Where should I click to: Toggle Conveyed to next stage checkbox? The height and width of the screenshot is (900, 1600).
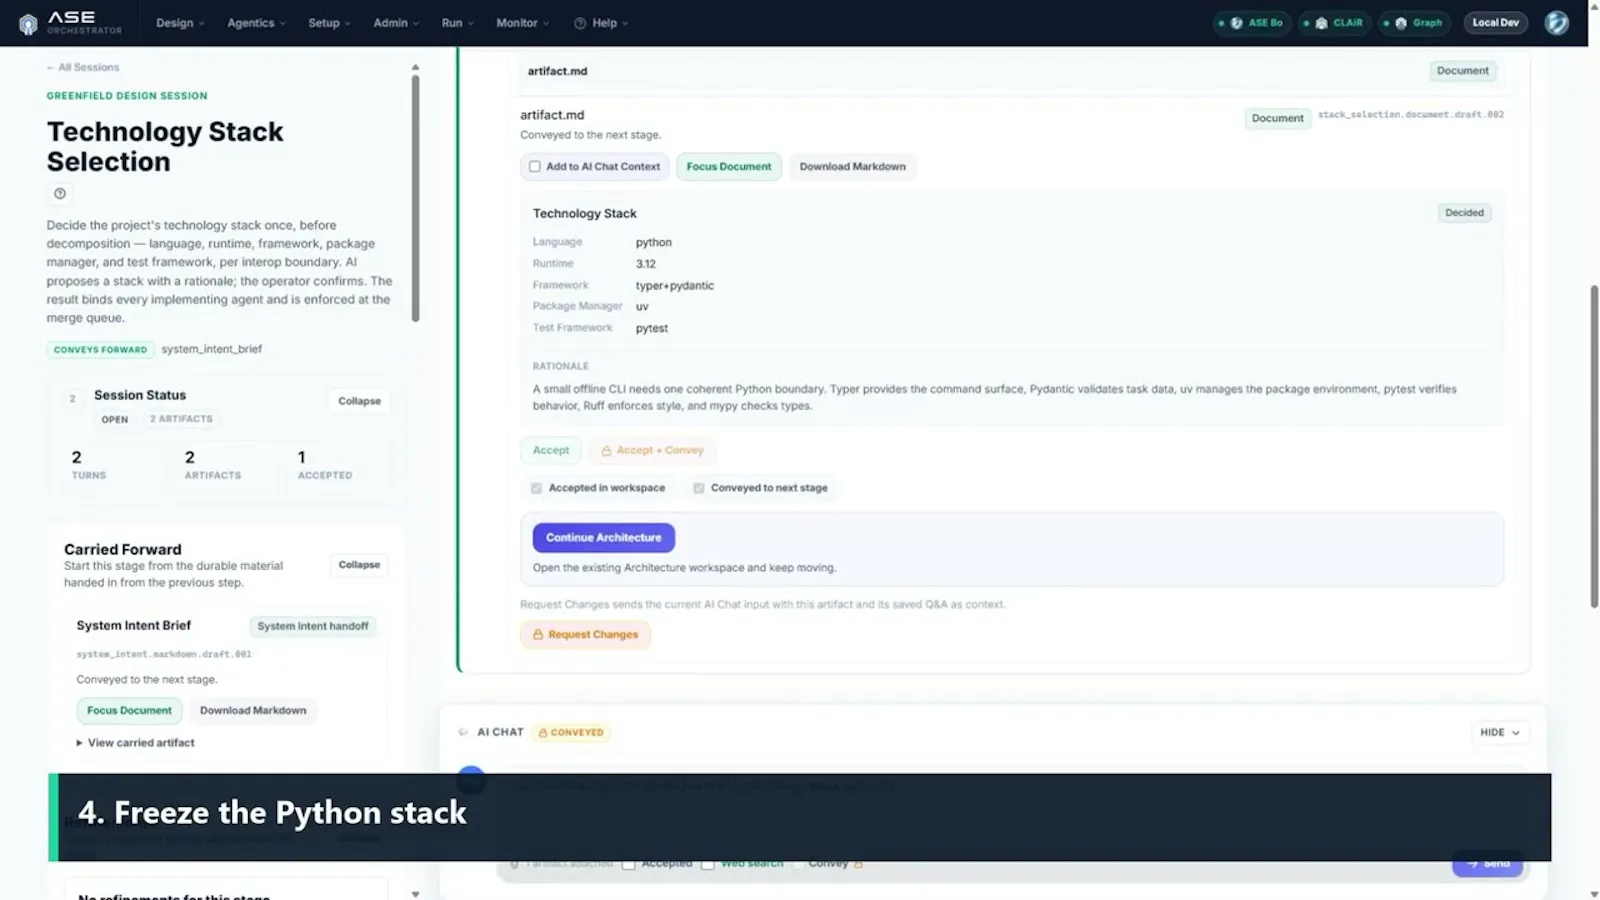click(699, 488)
